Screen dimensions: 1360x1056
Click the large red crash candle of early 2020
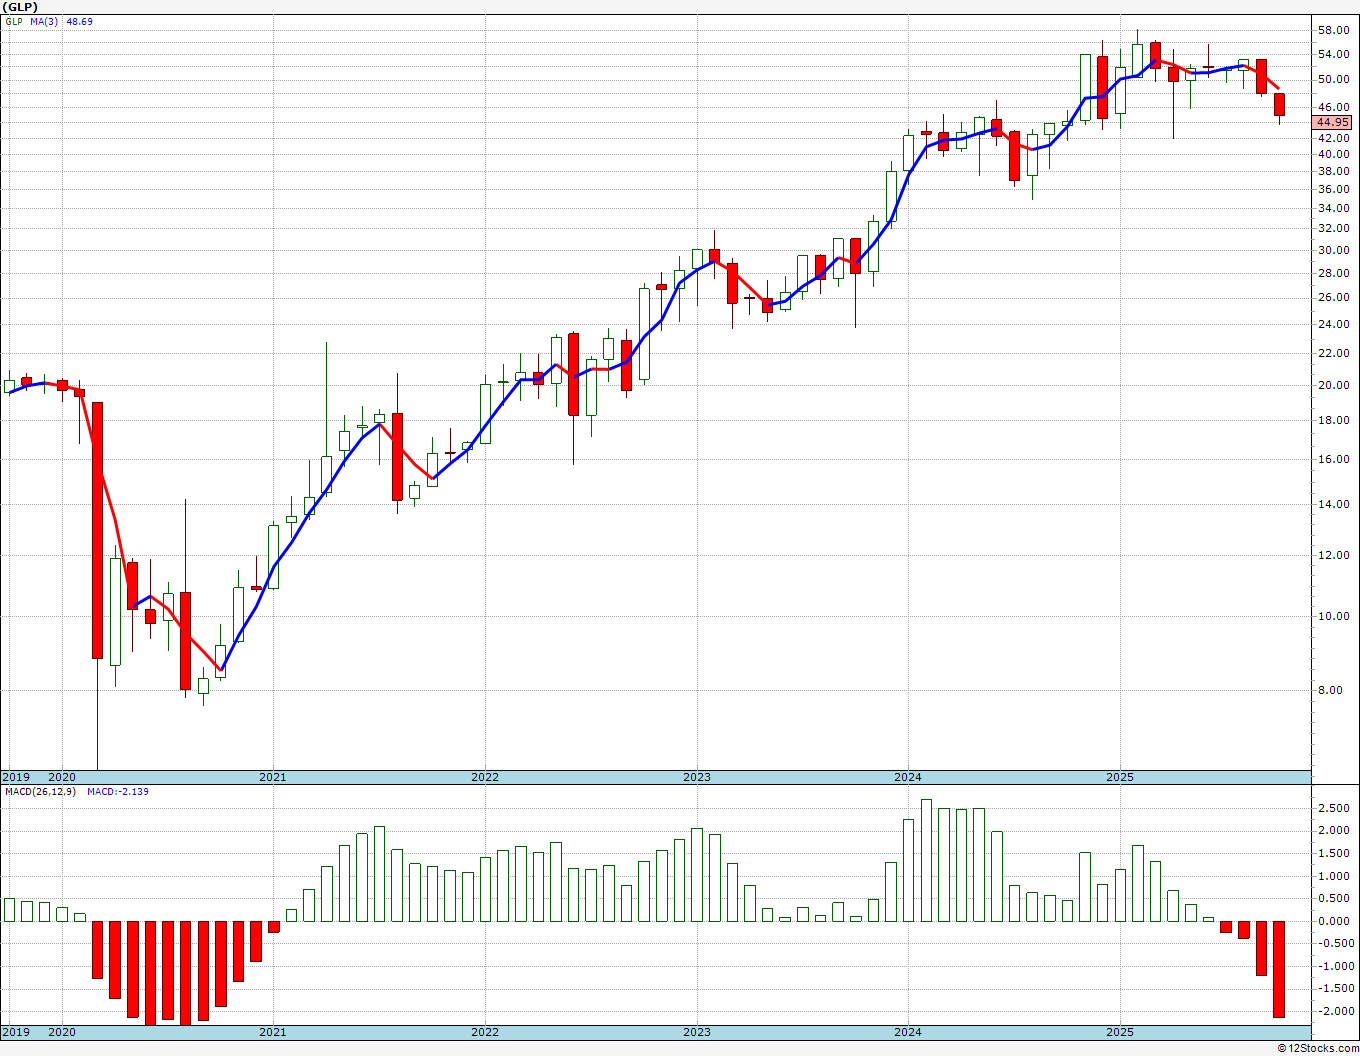97,530
